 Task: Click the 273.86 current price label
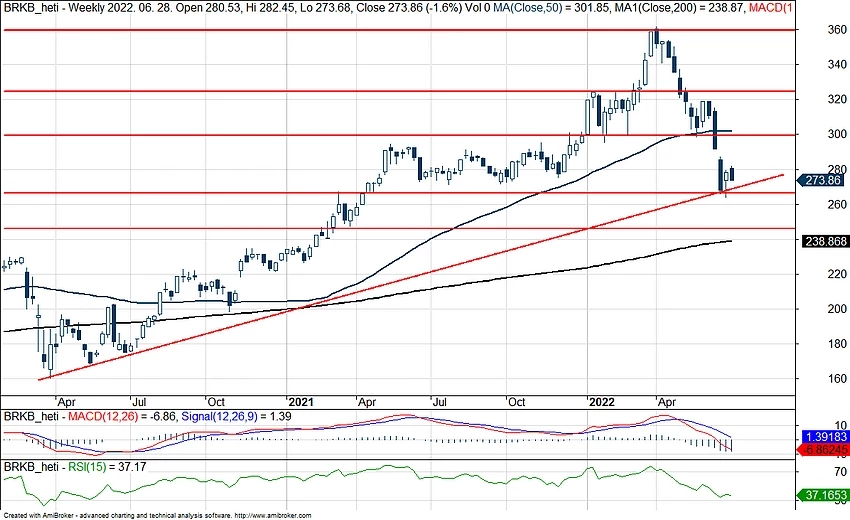[826, 180]
